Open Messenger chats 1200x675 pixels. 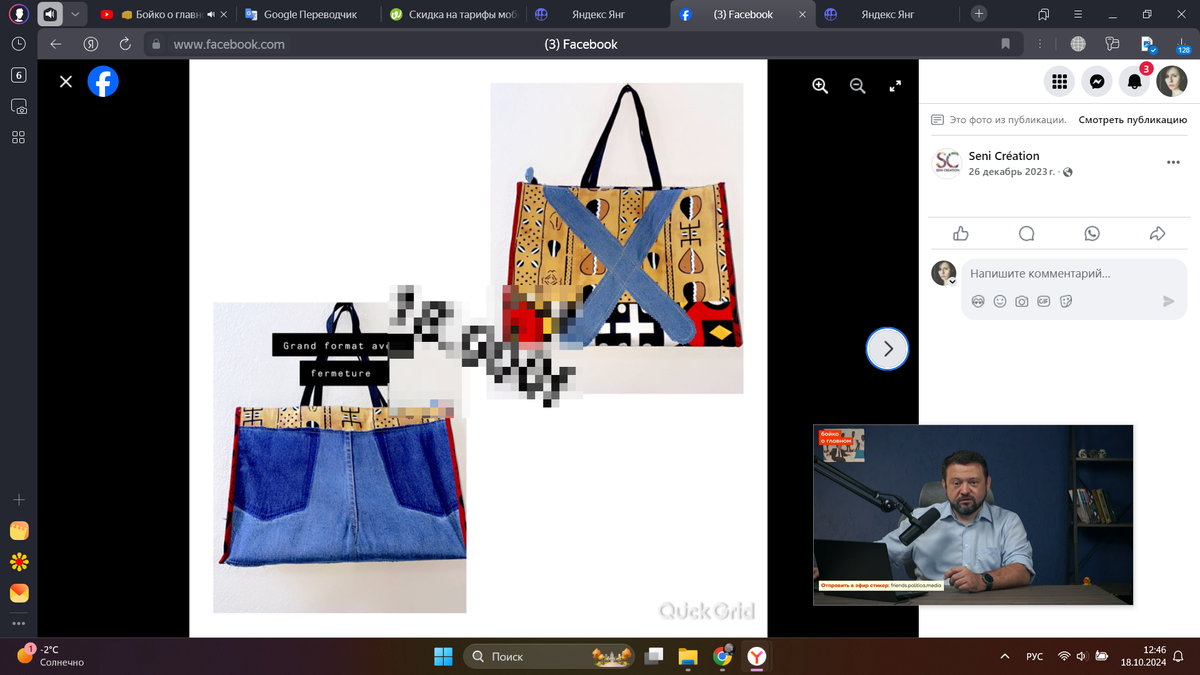click(1097, 82)
